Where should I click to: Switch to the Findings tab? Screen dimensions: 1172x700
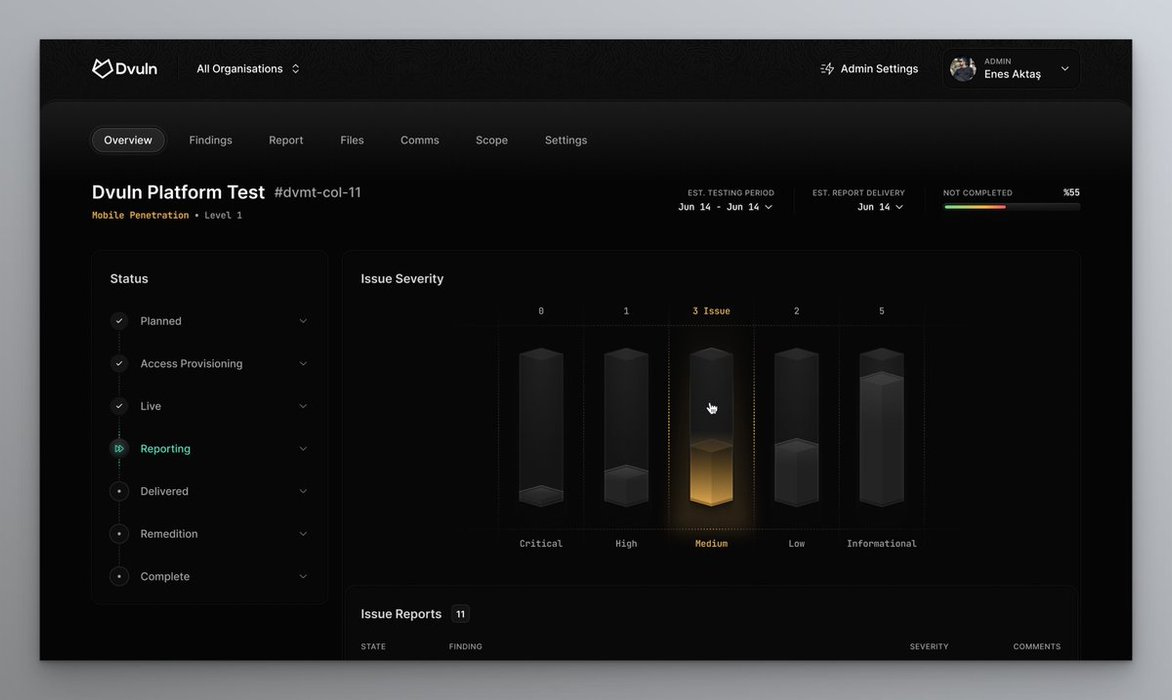click(210, 140)
